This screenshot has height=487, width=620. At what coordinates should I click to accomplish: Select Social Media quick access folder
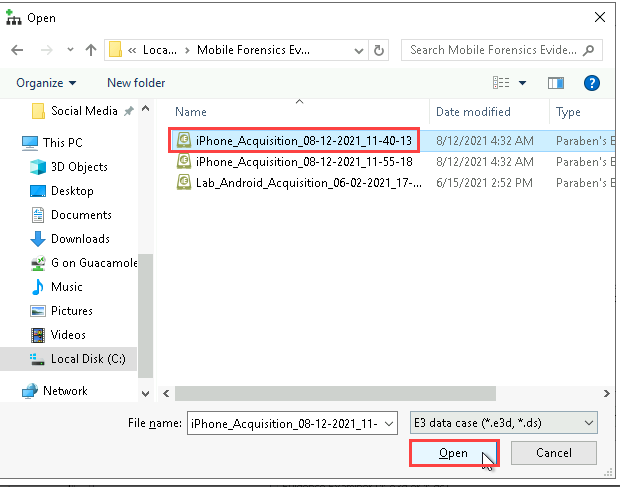click(x=84, y=111)
